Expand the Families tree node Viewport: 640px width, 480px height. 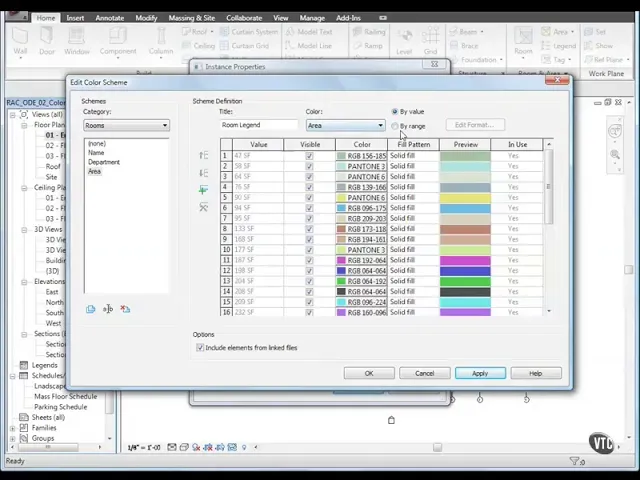[12, 428]
